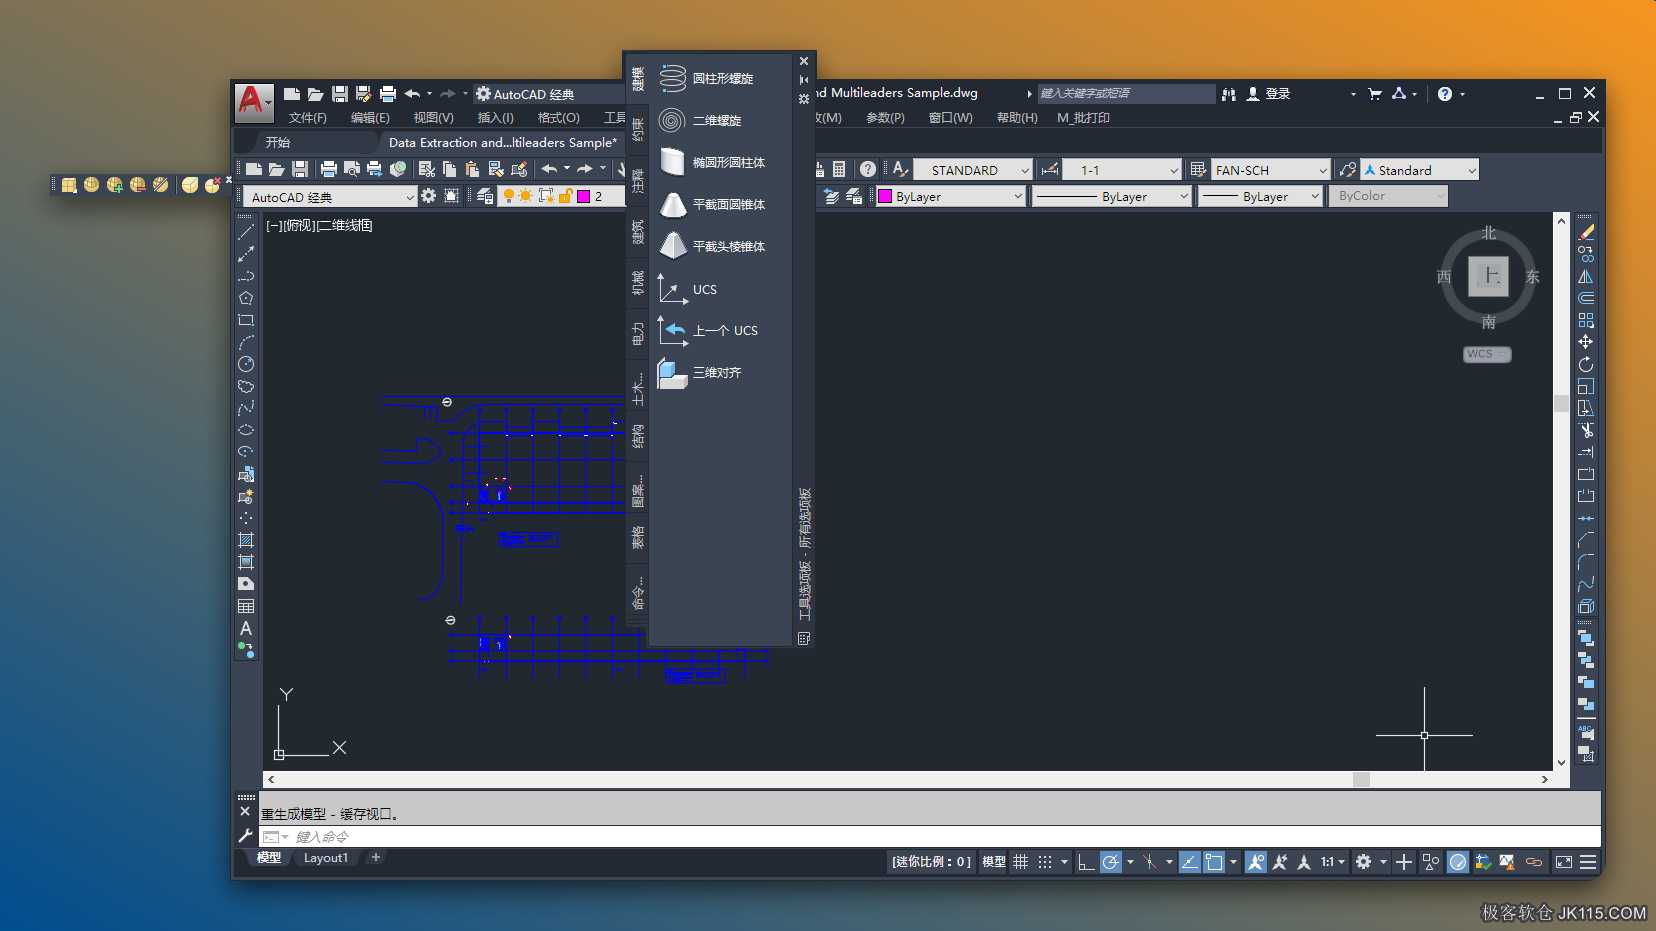Select the Move modify tool
The image size is (1656, 931).
pos(1586,342)
